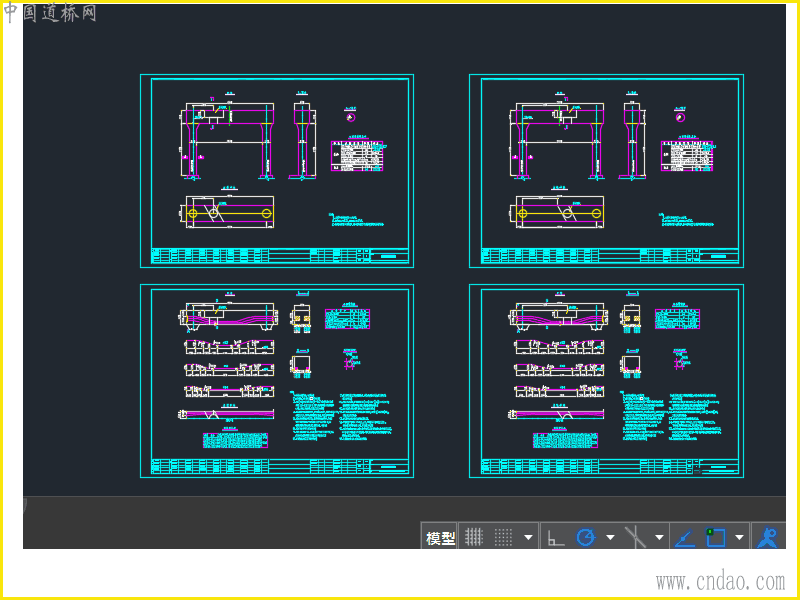Toggle object snap square icon
This screenshot has width=800, height=600.
[715, 537]
